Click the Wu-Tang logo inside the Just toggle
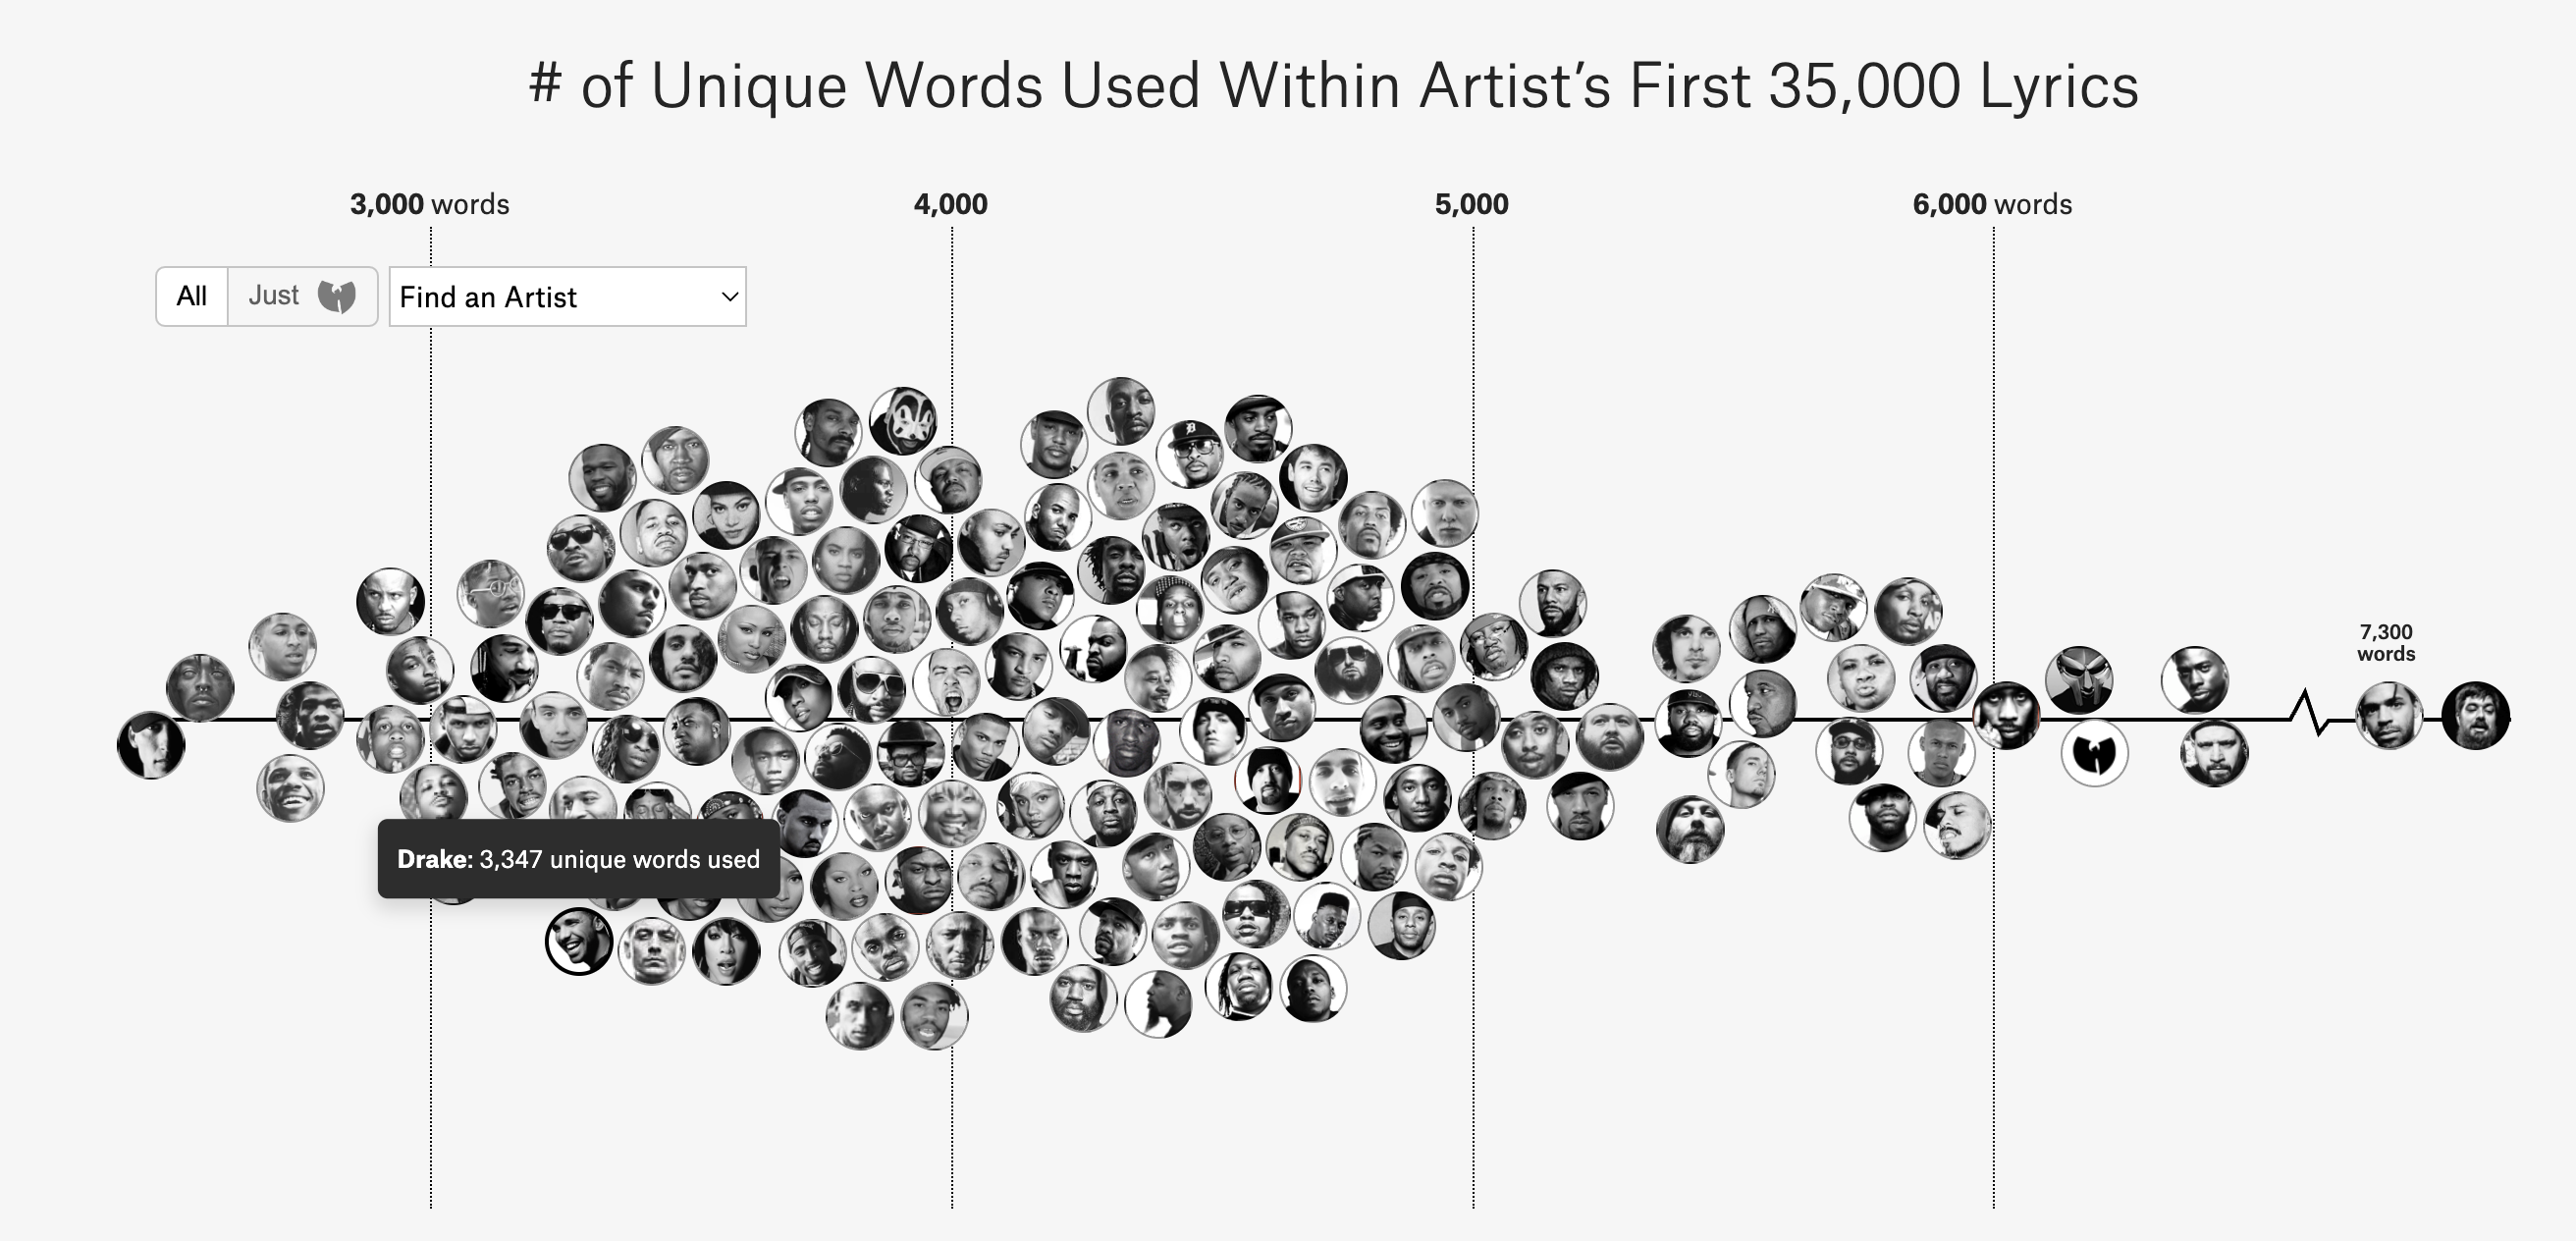Image resolution: width=2576 pixels, height=1241 pixels. click(x=337, y=296)
